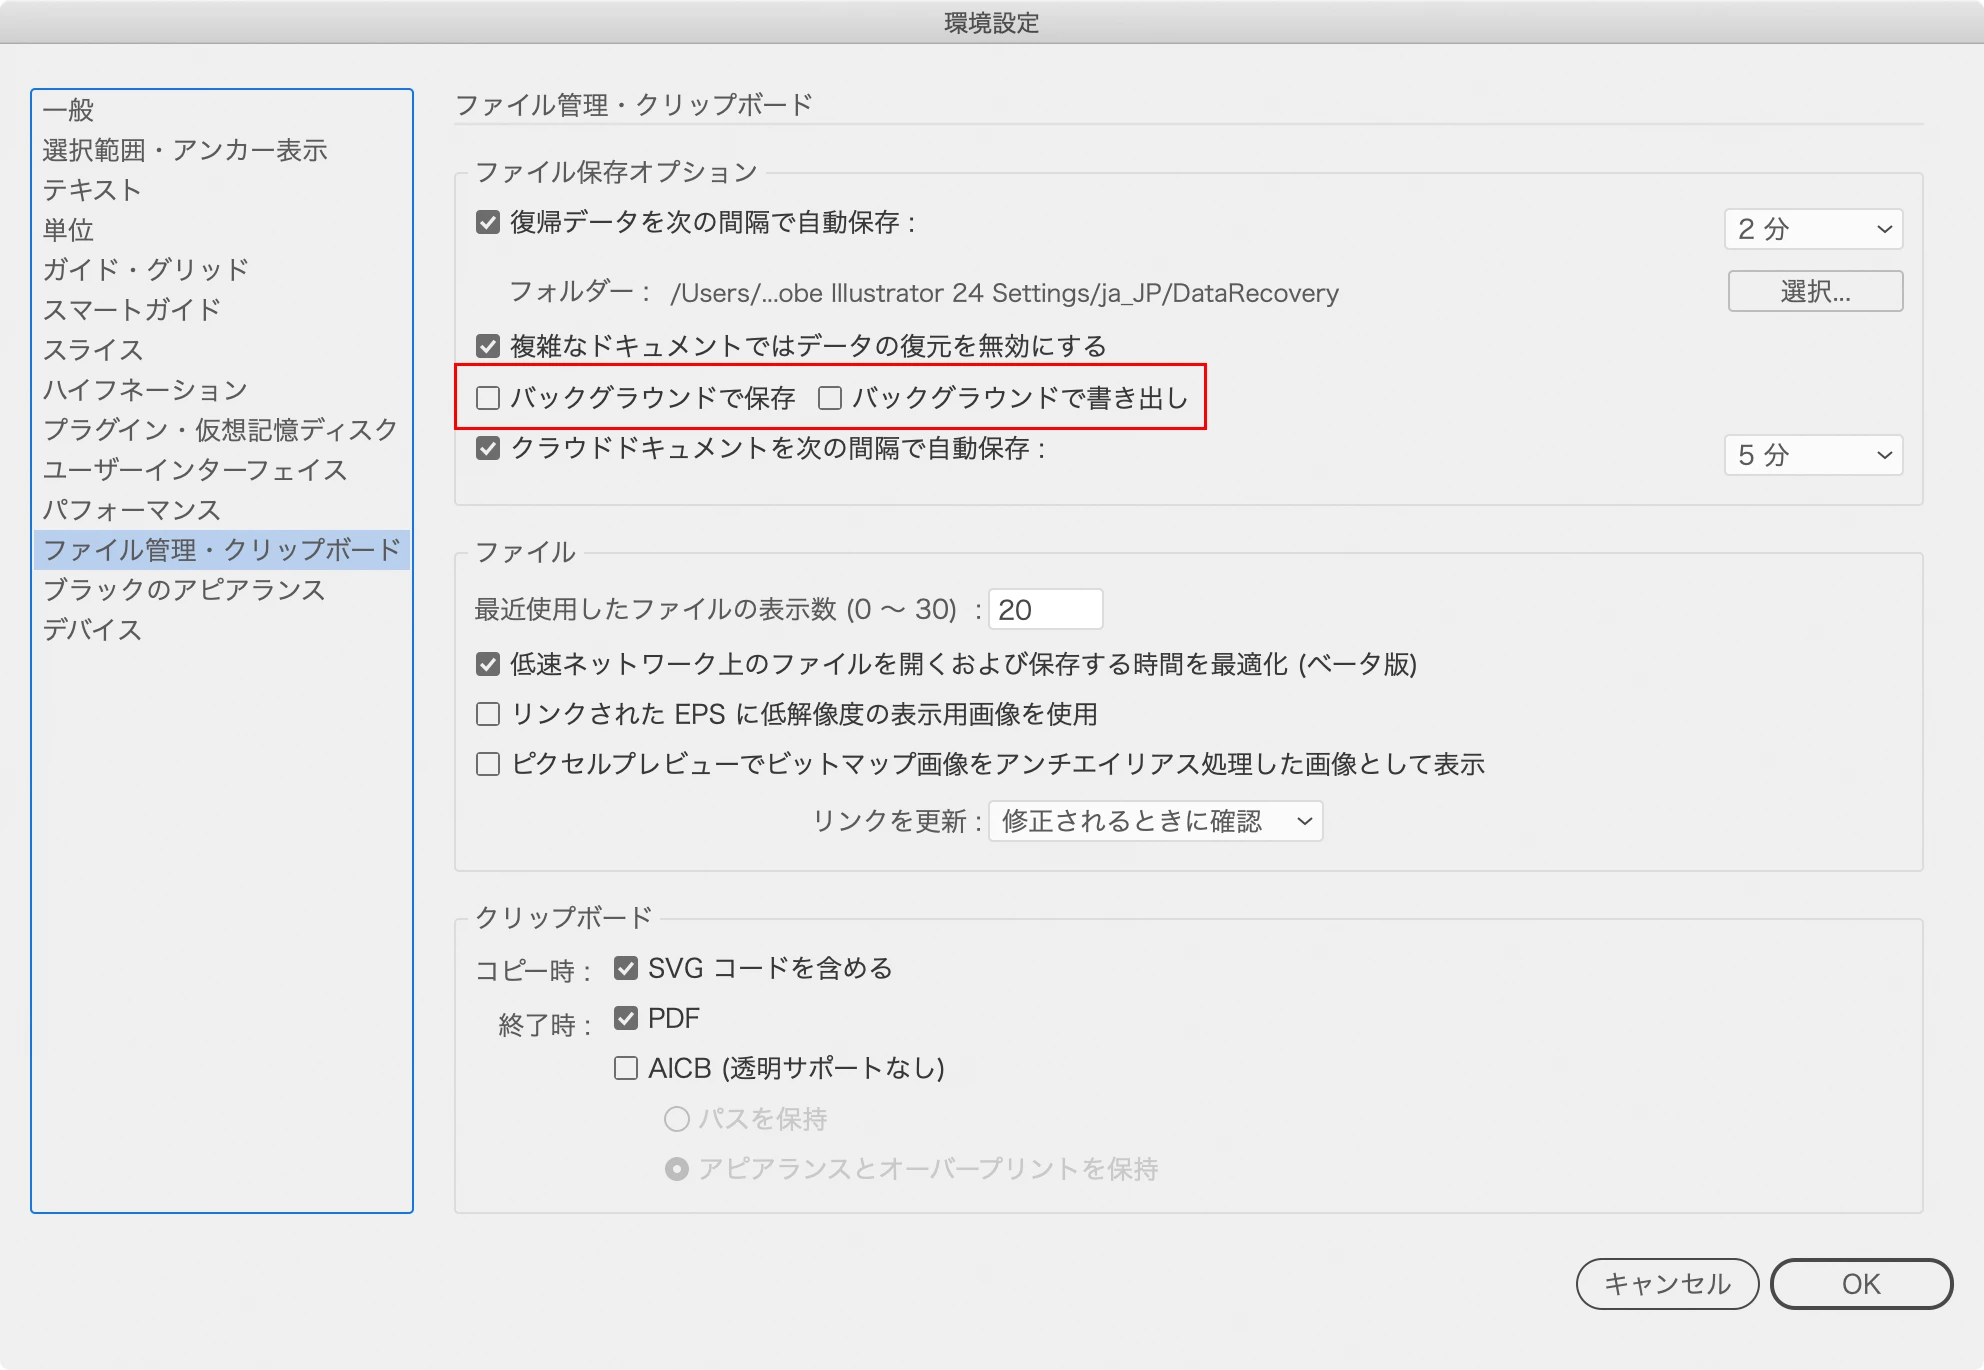Image resolution: width=1984 pixels, height=1370 pixels.
Task: Enable バックグラウンドで書き出し checkbox
Action: [x=830, y=398]
